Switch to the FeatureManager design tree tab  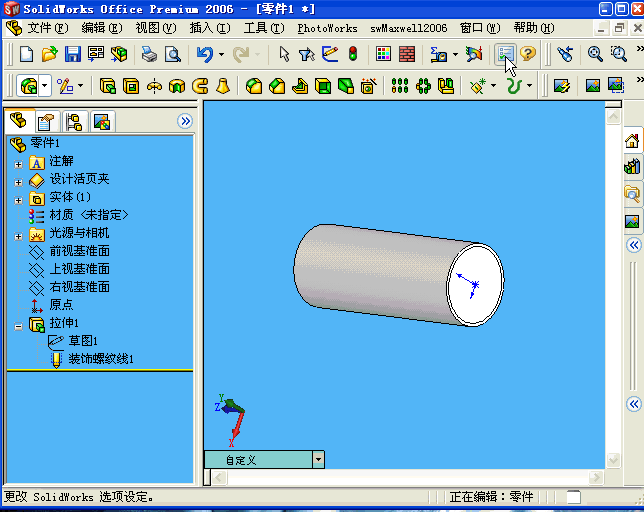point(18,121)
